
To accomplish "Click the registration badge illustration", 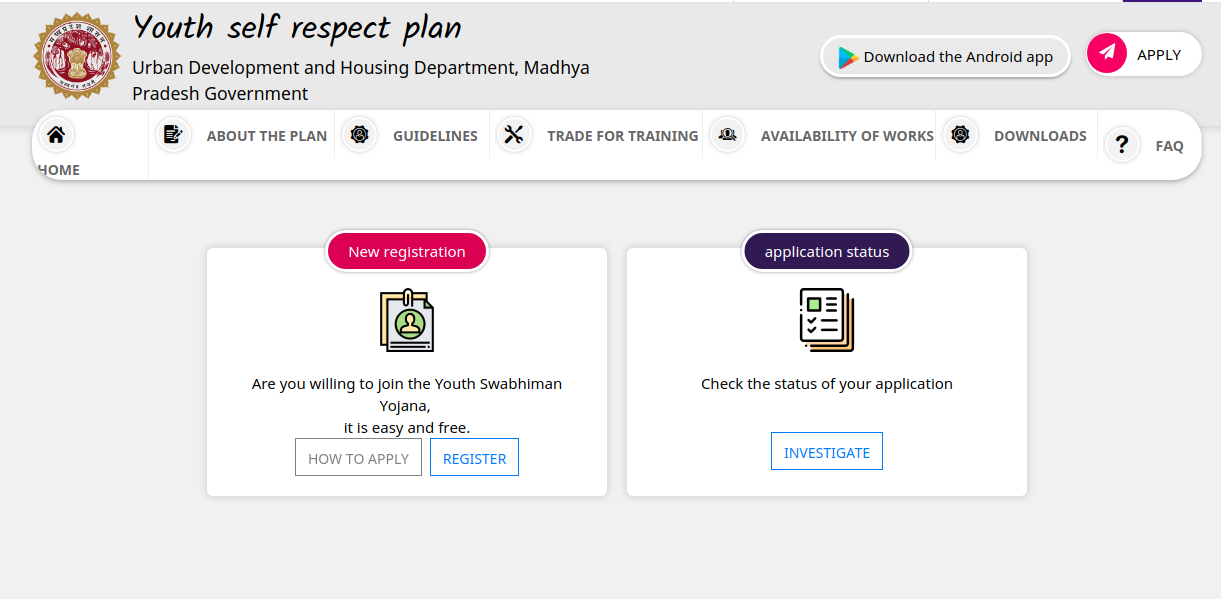I will (x=406, y=320).
